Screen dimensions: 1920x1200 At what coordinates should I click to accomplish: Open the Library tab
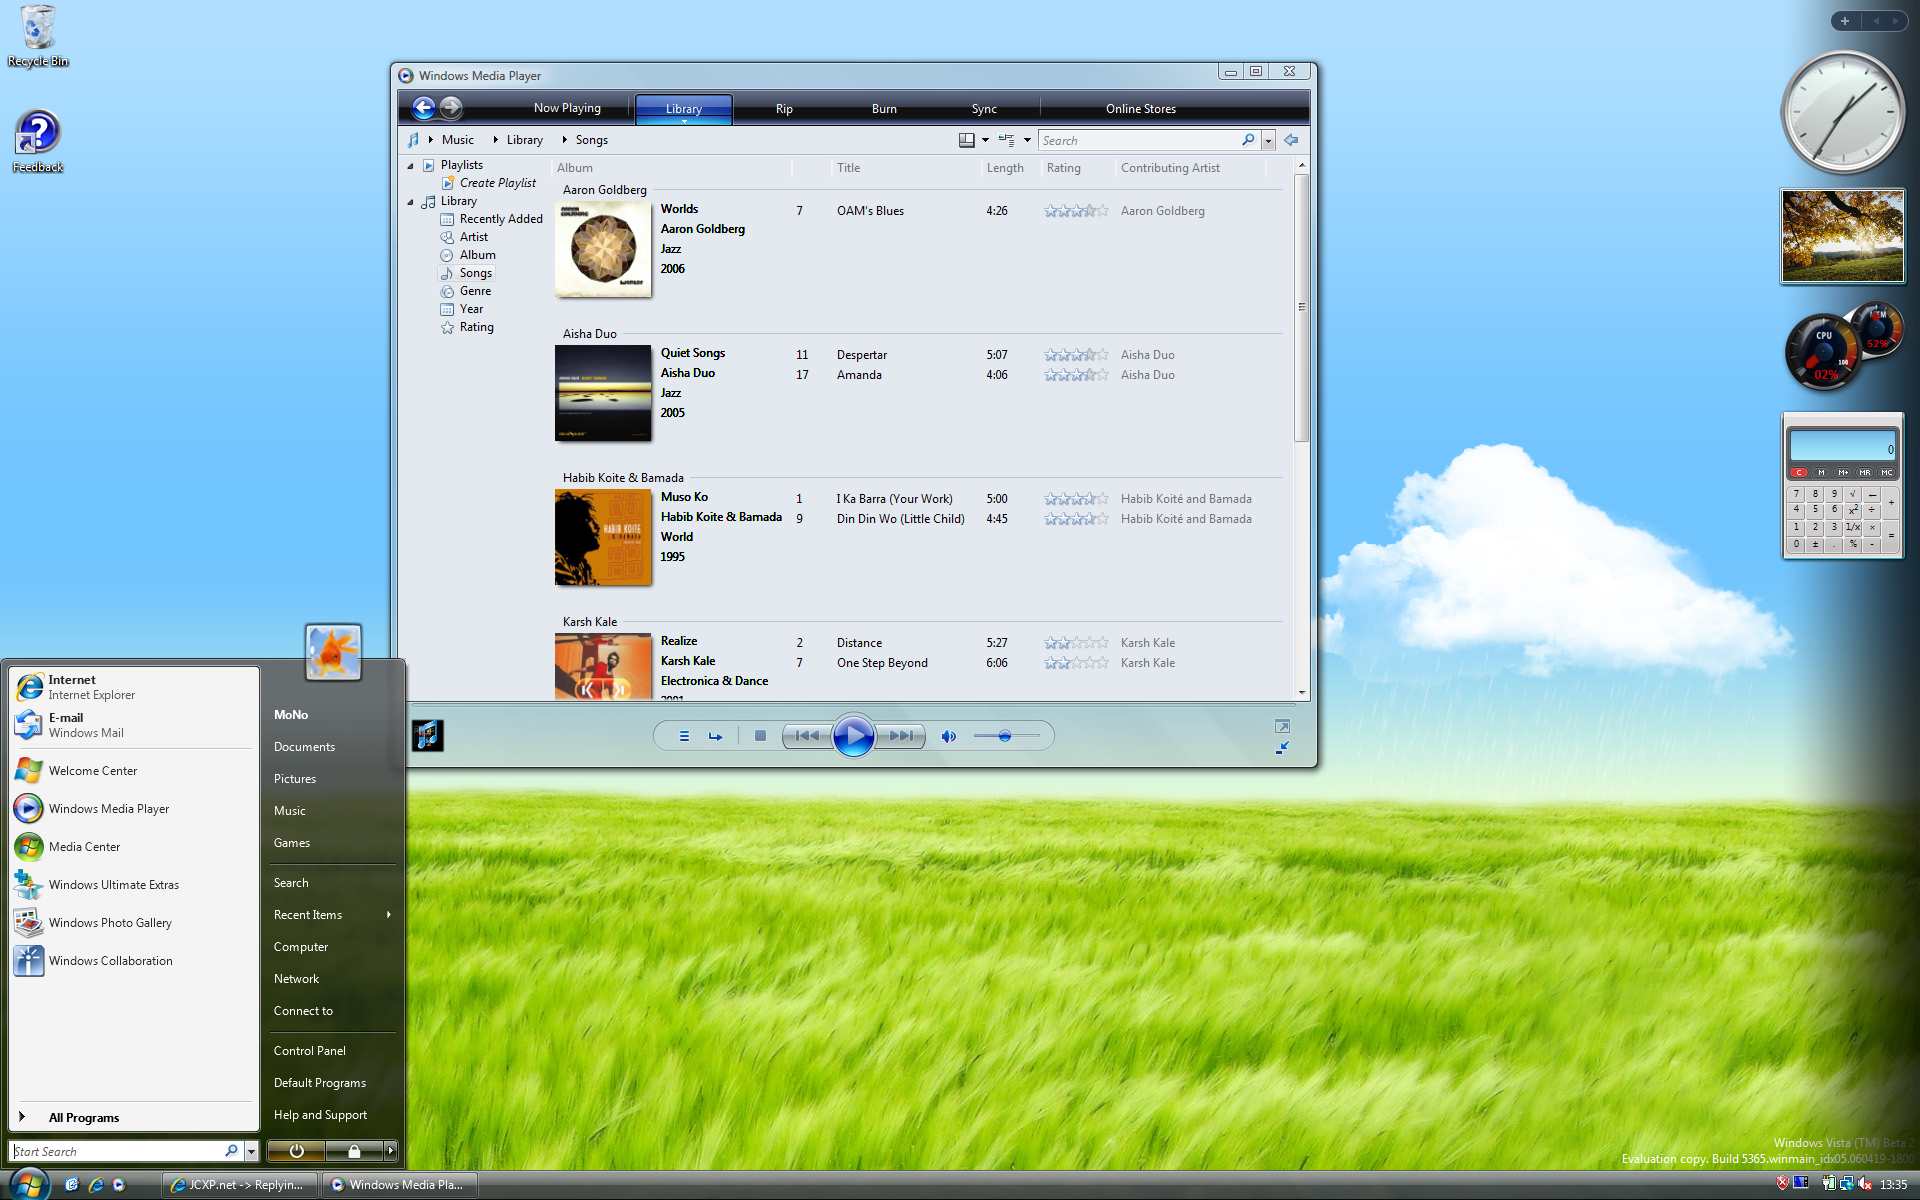tap(684, 108)
